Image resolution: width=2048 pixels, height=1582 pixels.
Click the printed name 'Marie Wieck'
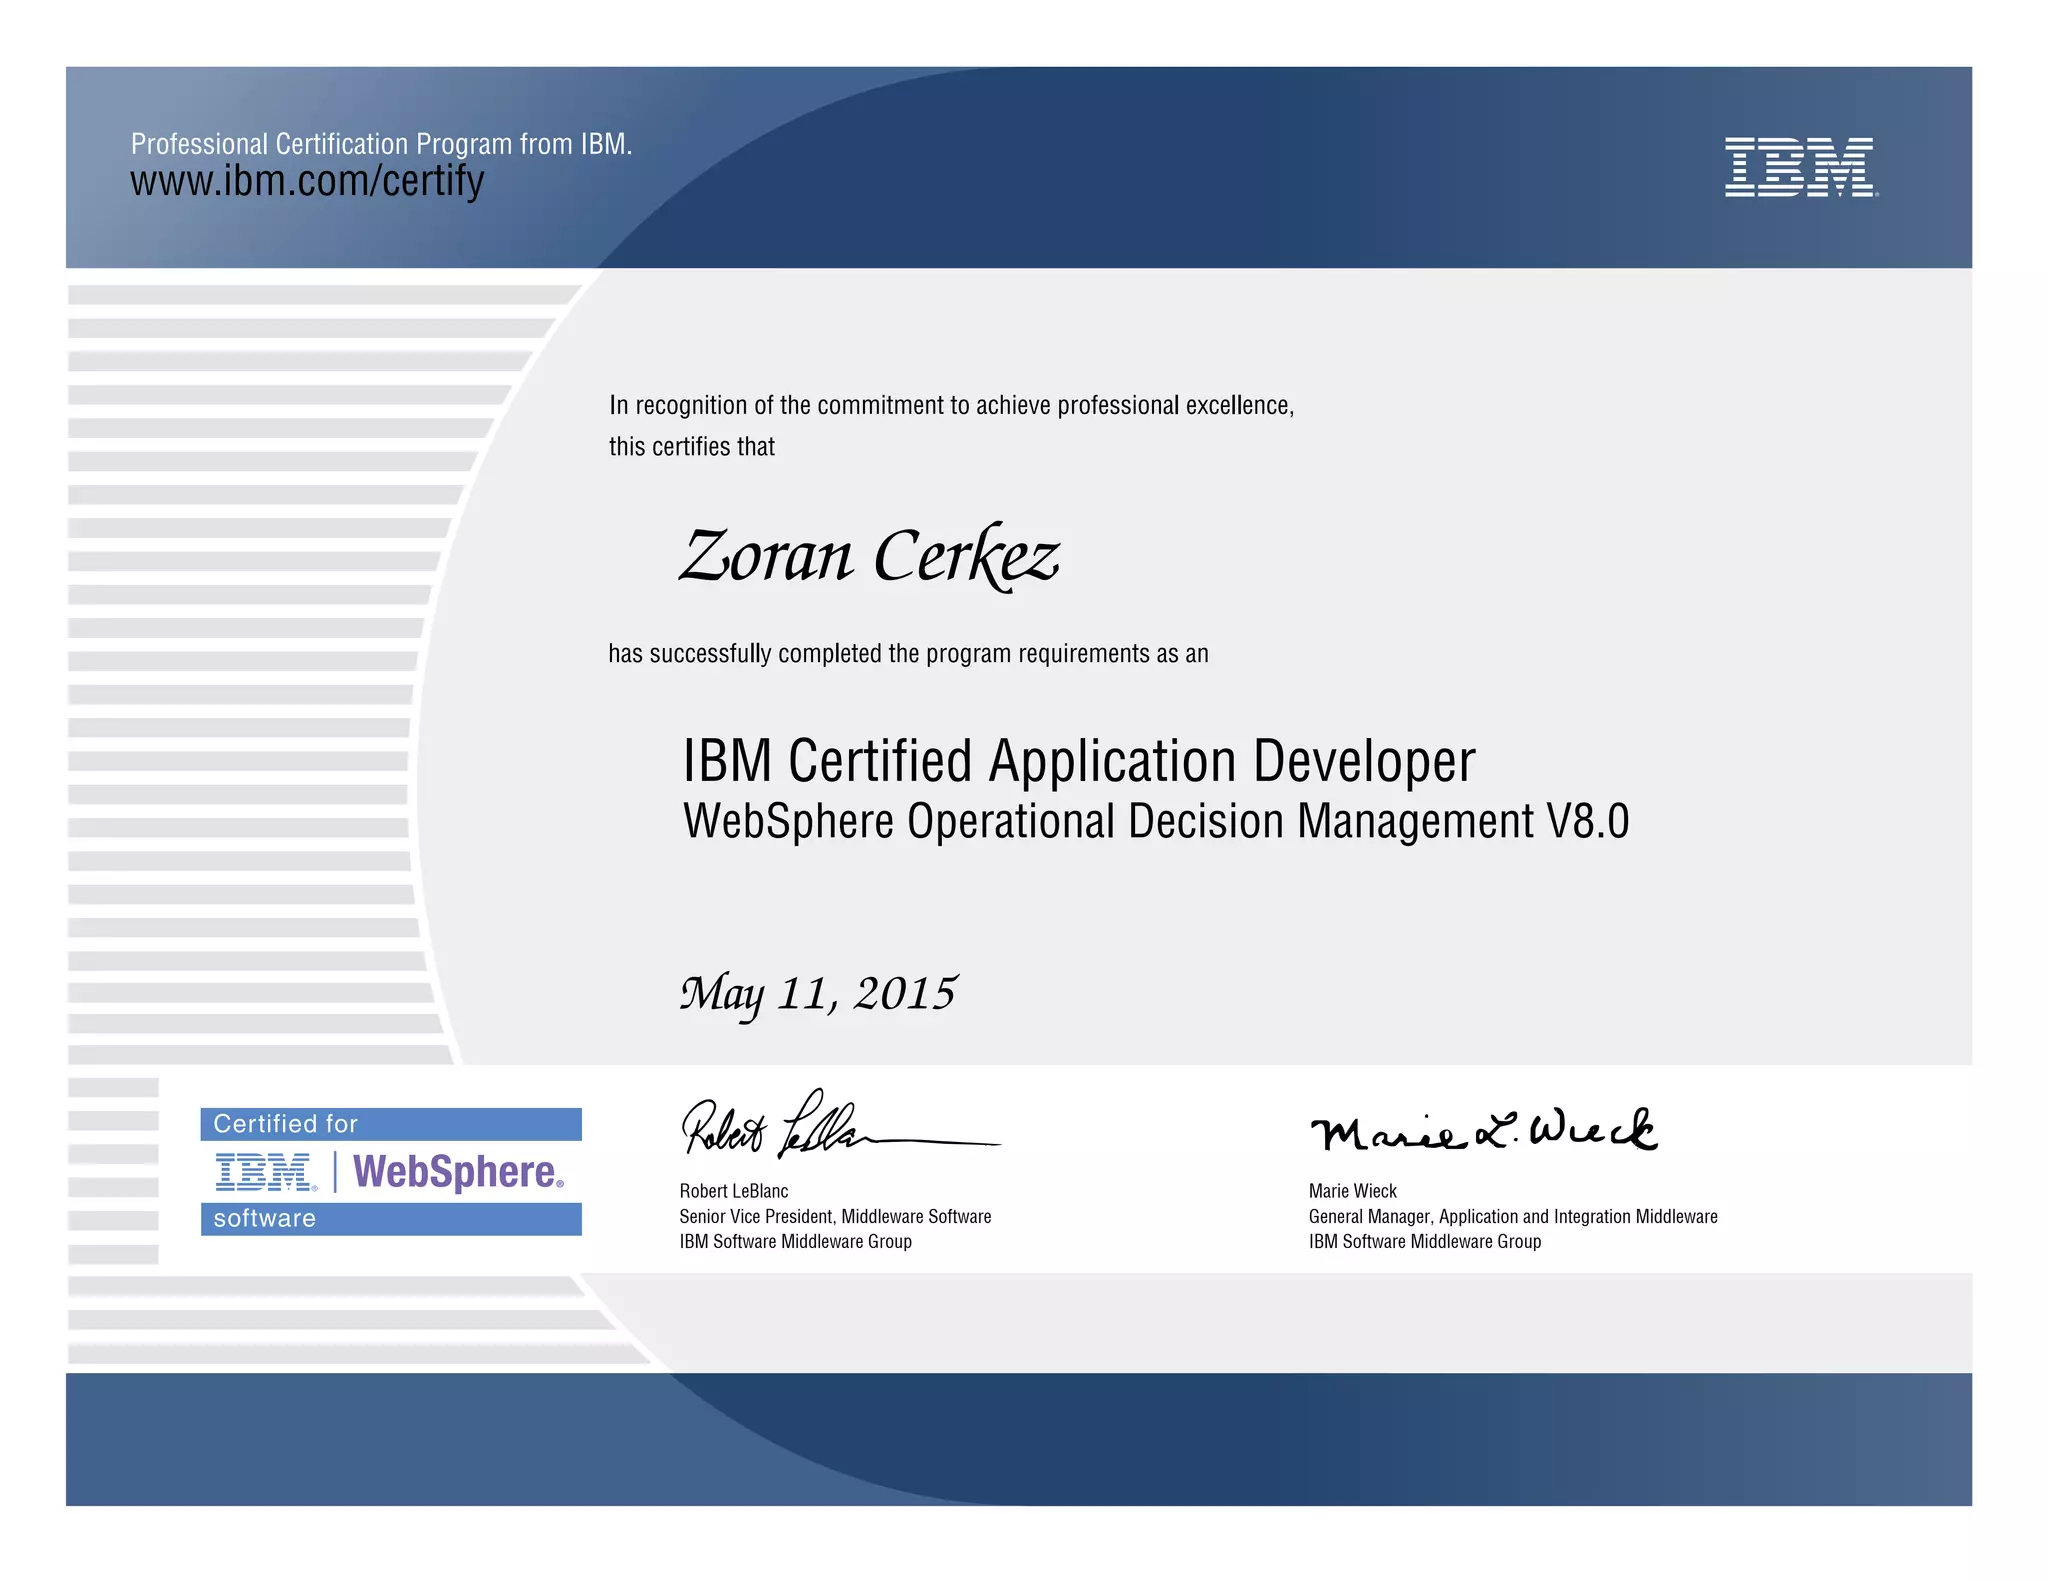[1352, 1191]
